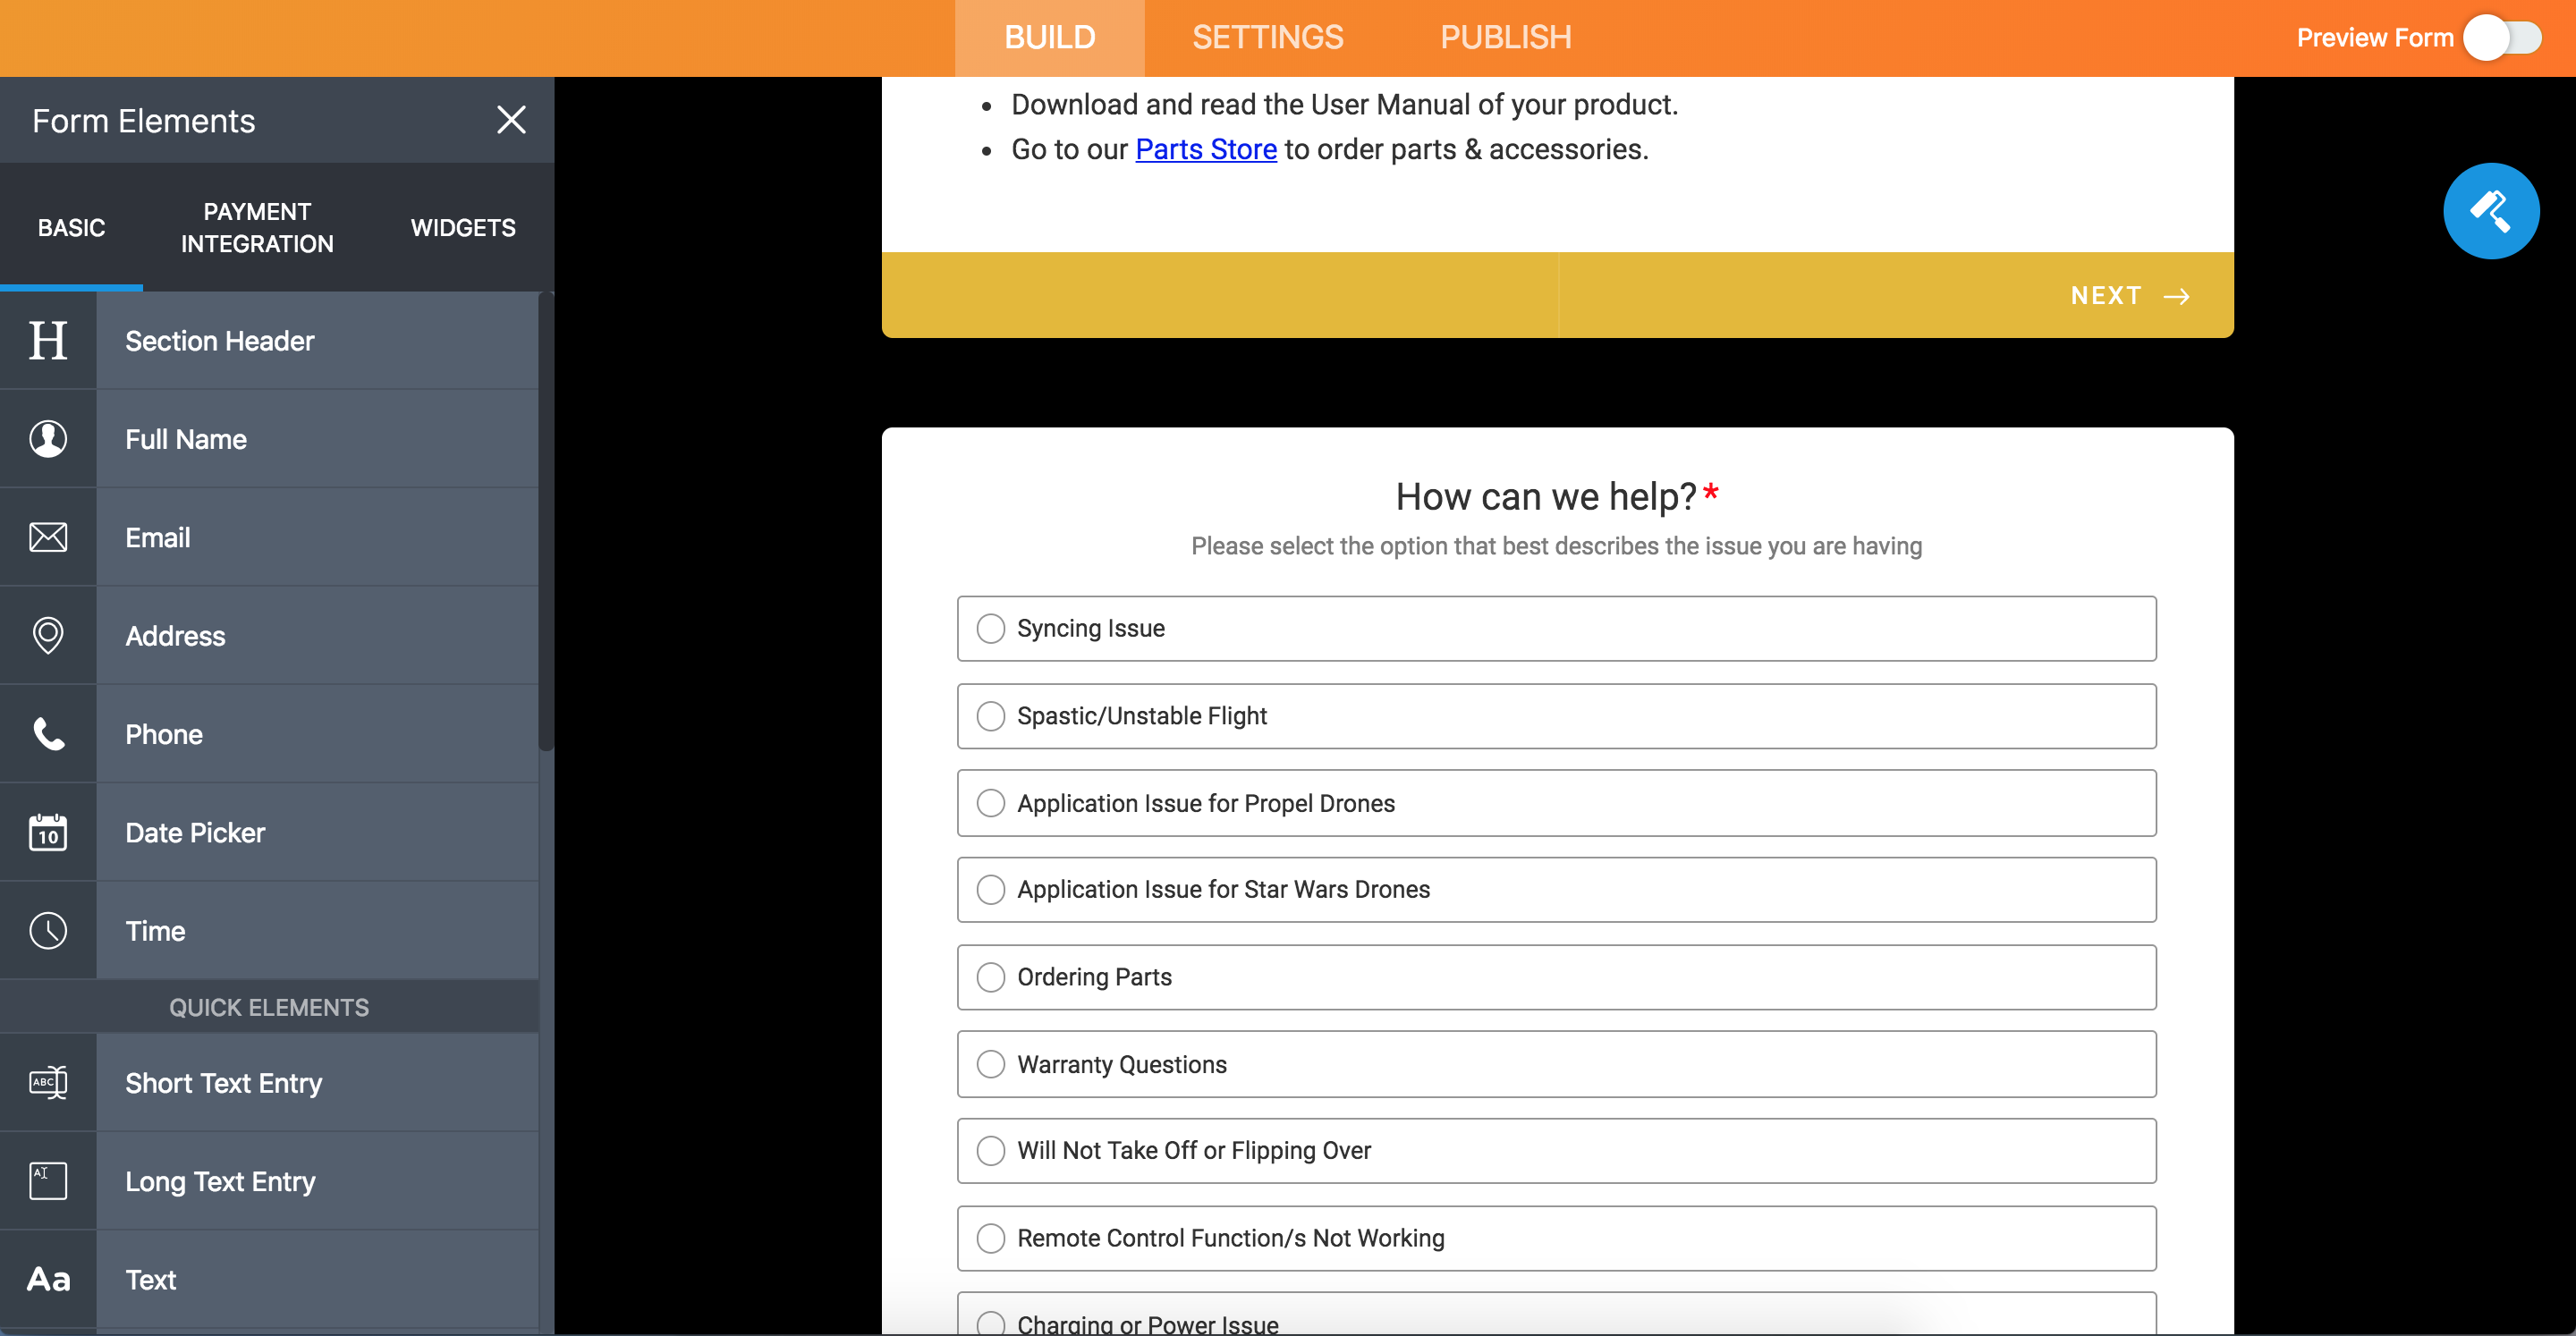Select the Syncing Issue radio button
This screenshot has width=2576, height=1336.
click(988, 627)
